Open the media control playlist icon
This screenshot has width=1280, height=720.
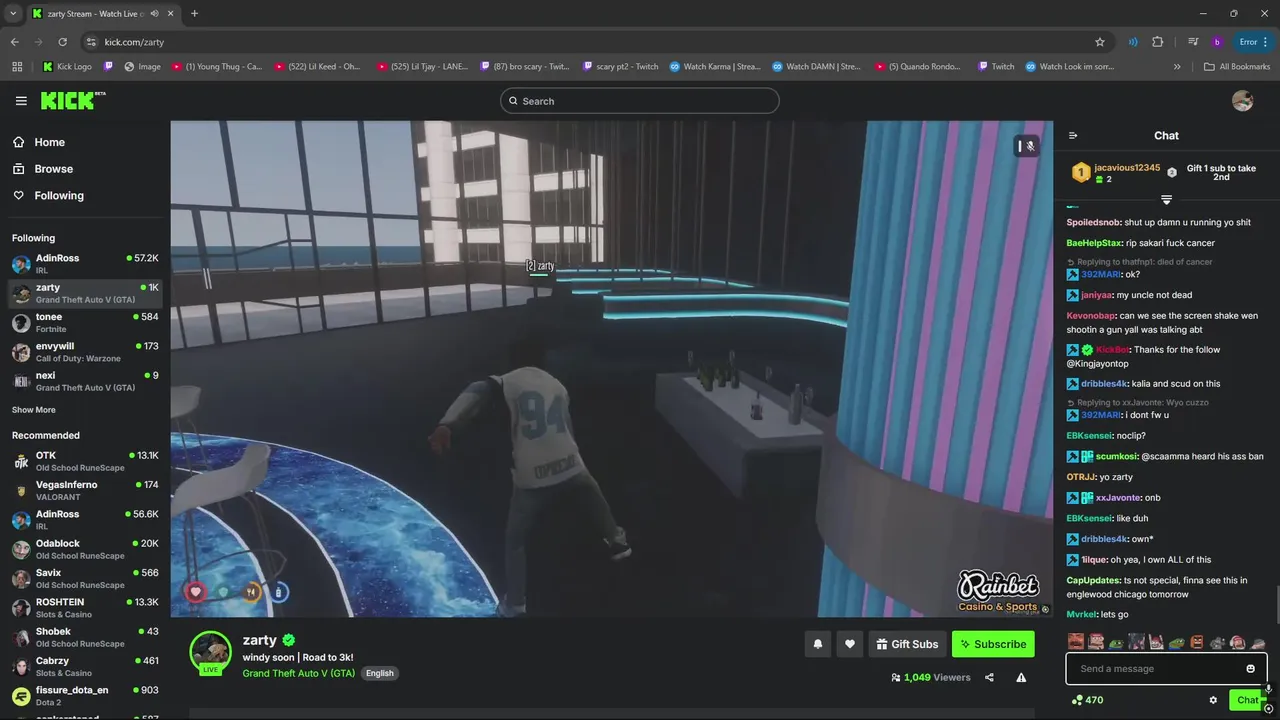click(x=1193, y=42)
